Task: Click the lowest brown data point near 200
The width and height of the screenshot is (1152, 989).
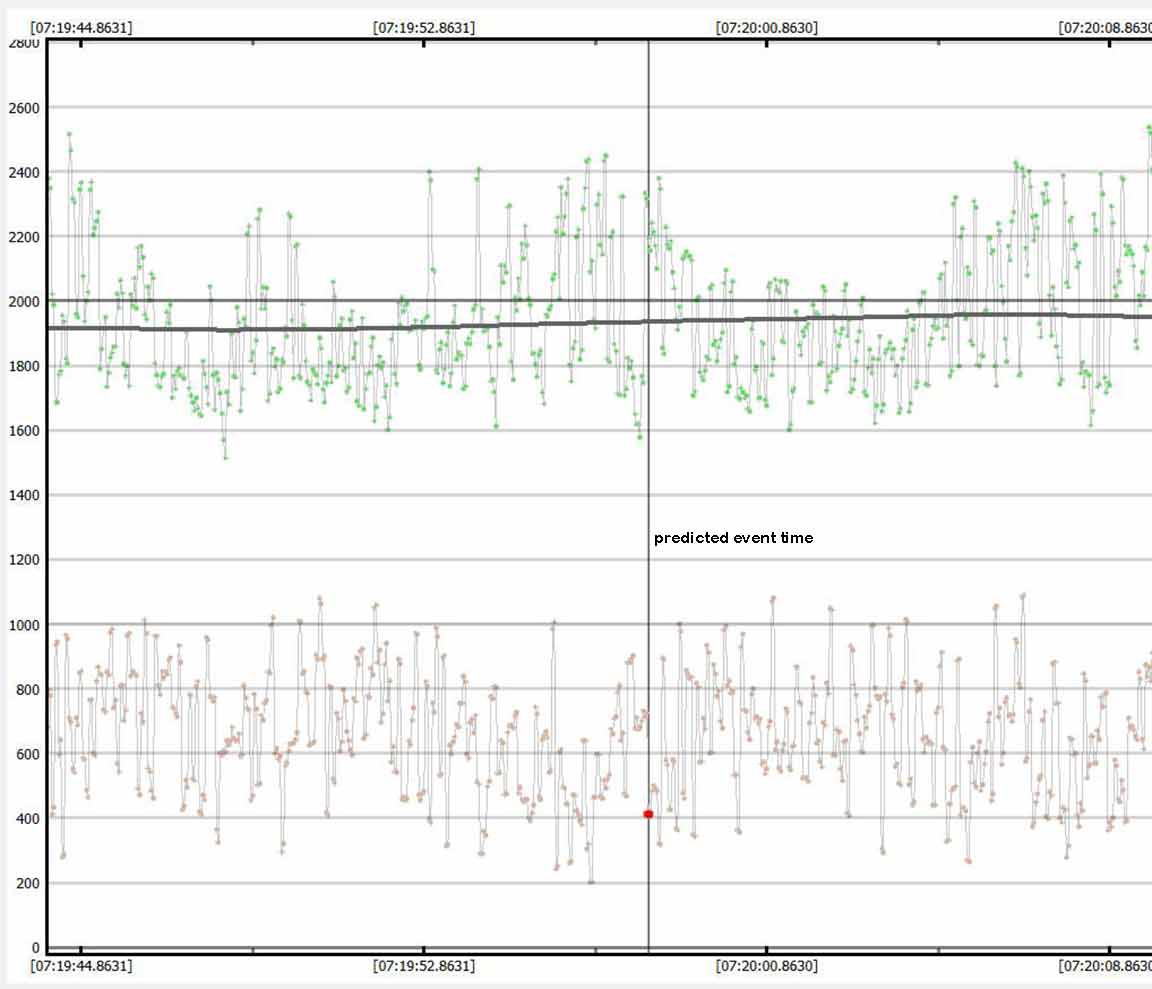Action: pos(591,882)
